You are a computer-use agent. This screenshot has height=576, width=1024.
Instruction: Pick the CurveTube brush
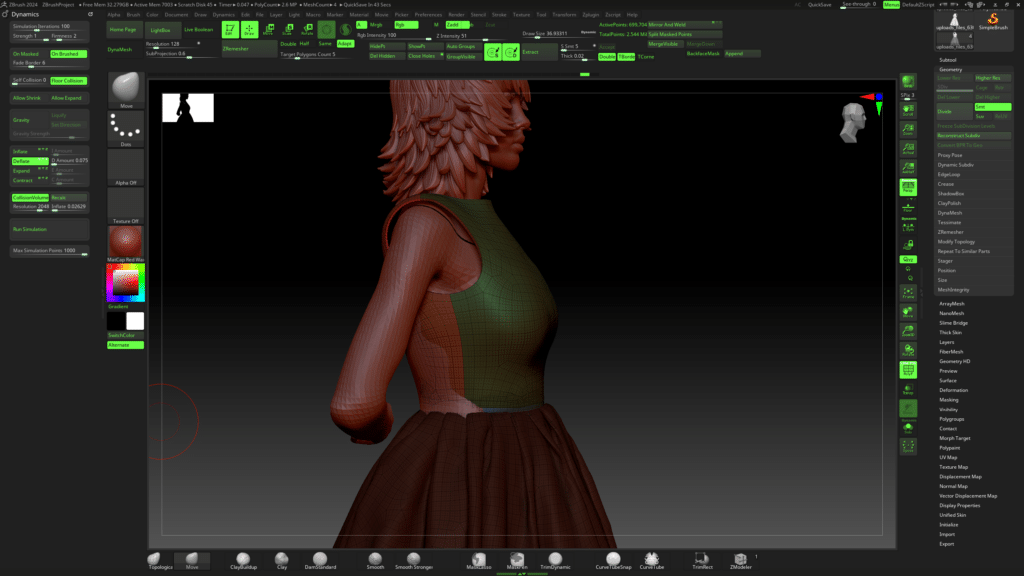(651, 560)
